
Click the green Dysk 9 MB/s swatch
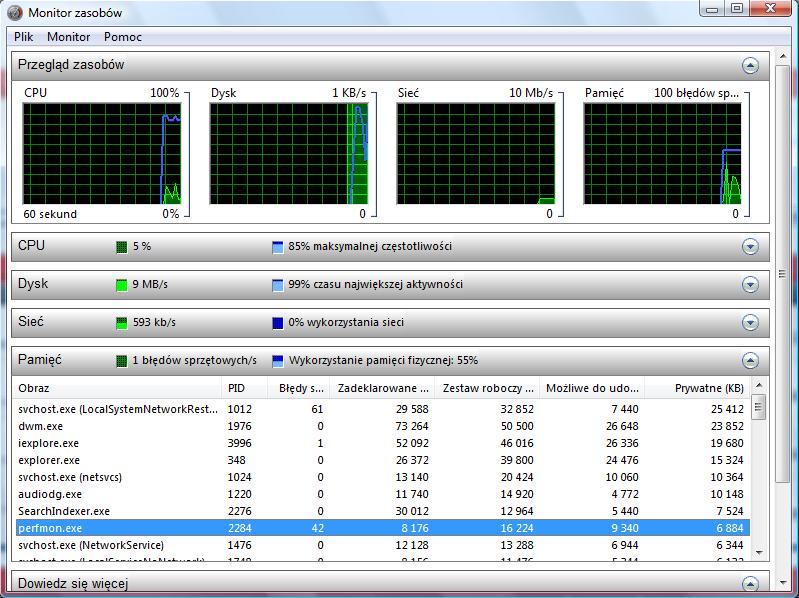pyautogui.click(x=121, y=285)
